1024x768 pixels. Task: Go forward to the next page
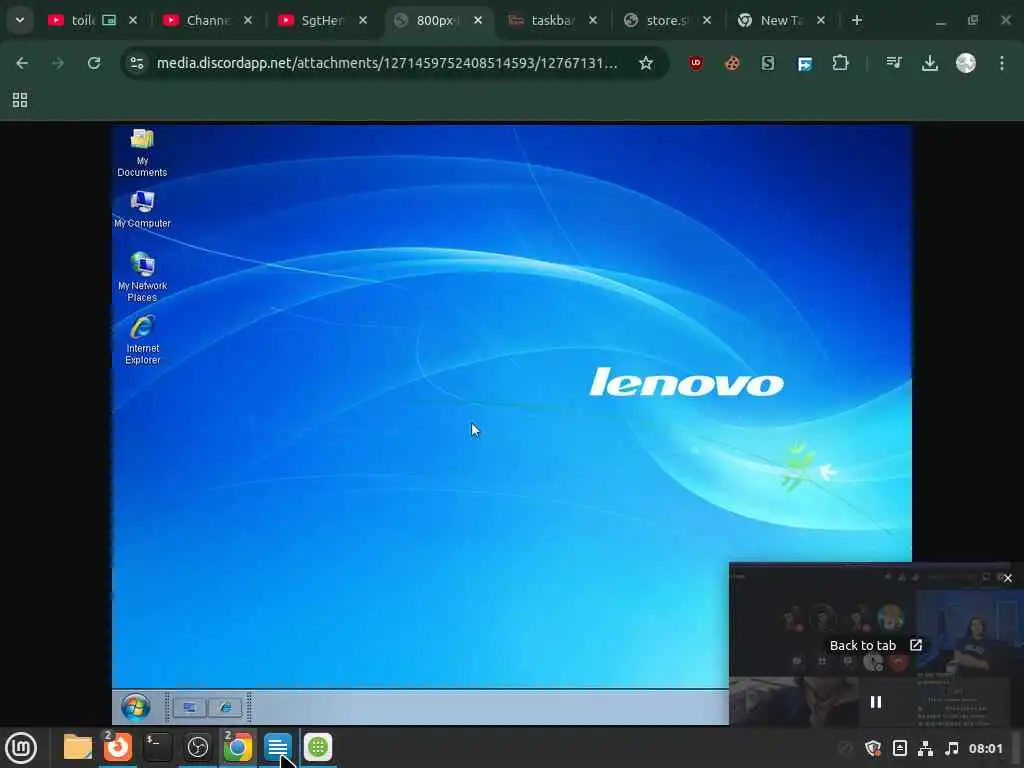[58, 63]
